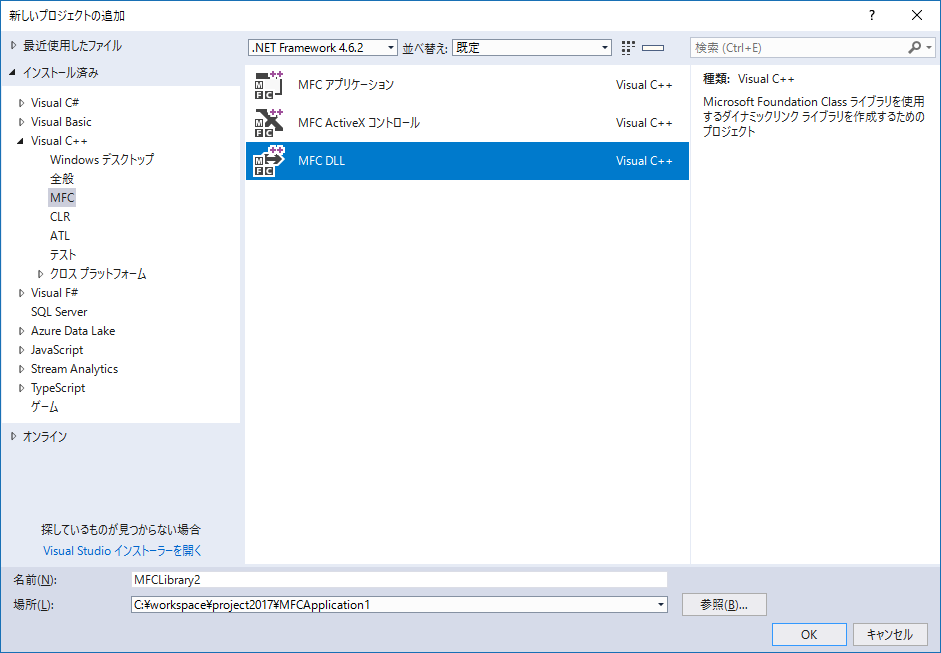Image resolution: width=941 pixels, height=653 pixels.
Task: Switch to medium icons list view
Action: click(x=653, y=48)
